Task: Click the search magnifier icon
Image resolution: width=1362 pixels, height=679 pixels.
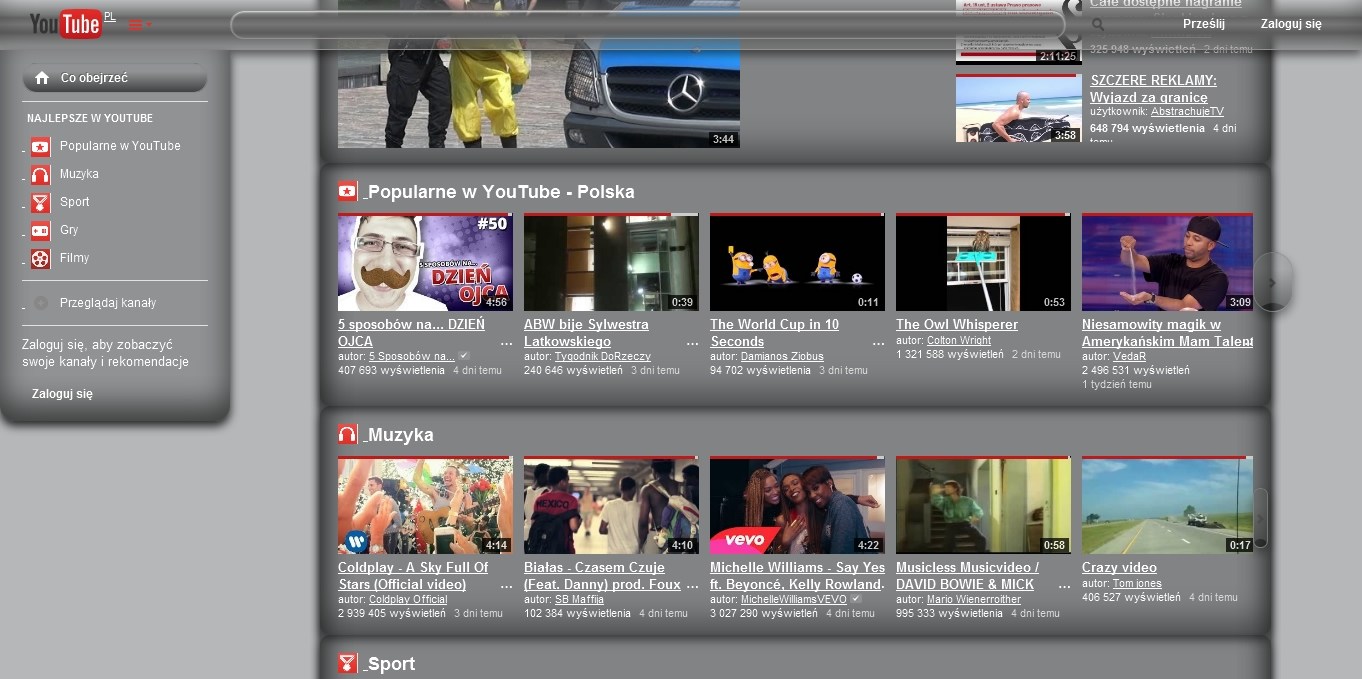Action: tap(1098, 24)
